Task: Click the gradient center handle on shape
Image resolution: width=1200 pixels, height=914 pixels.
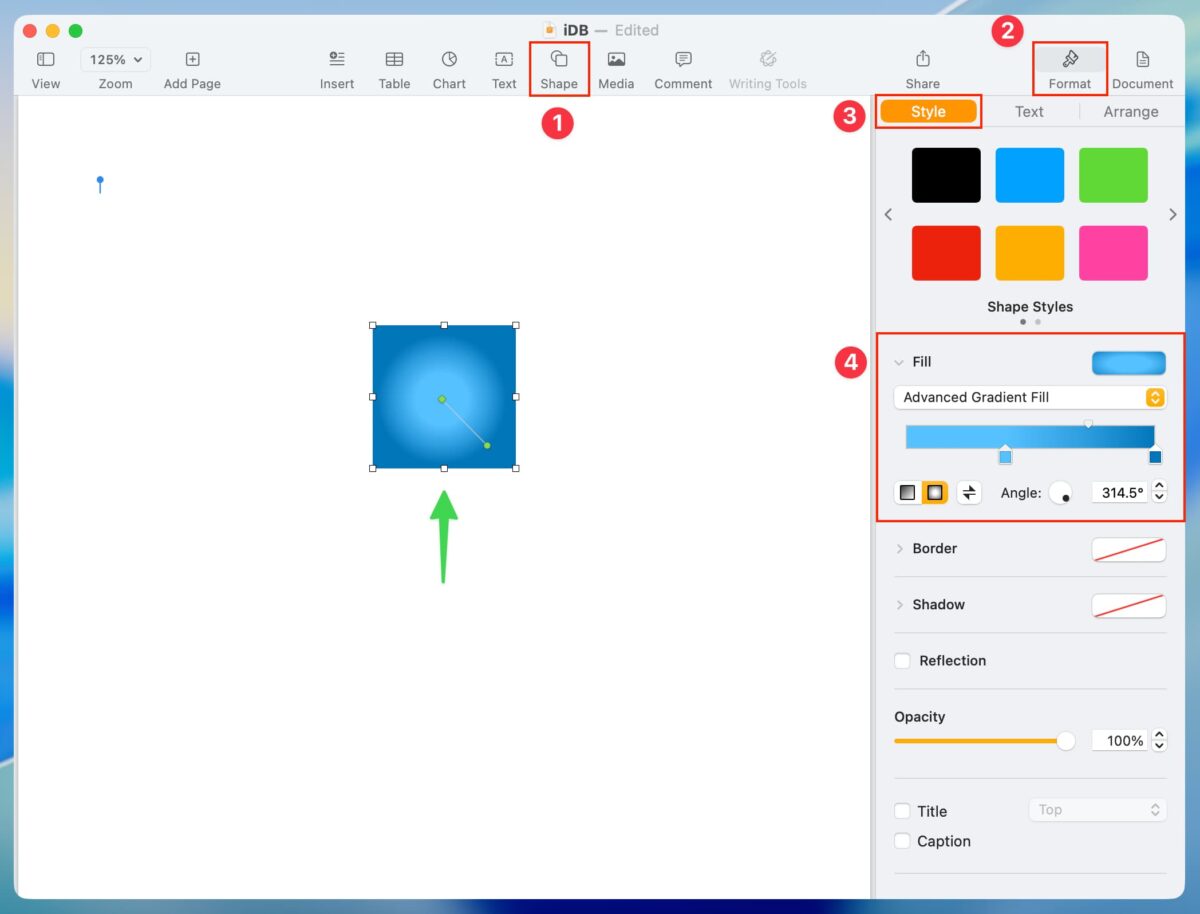Action: coord(441,399)
